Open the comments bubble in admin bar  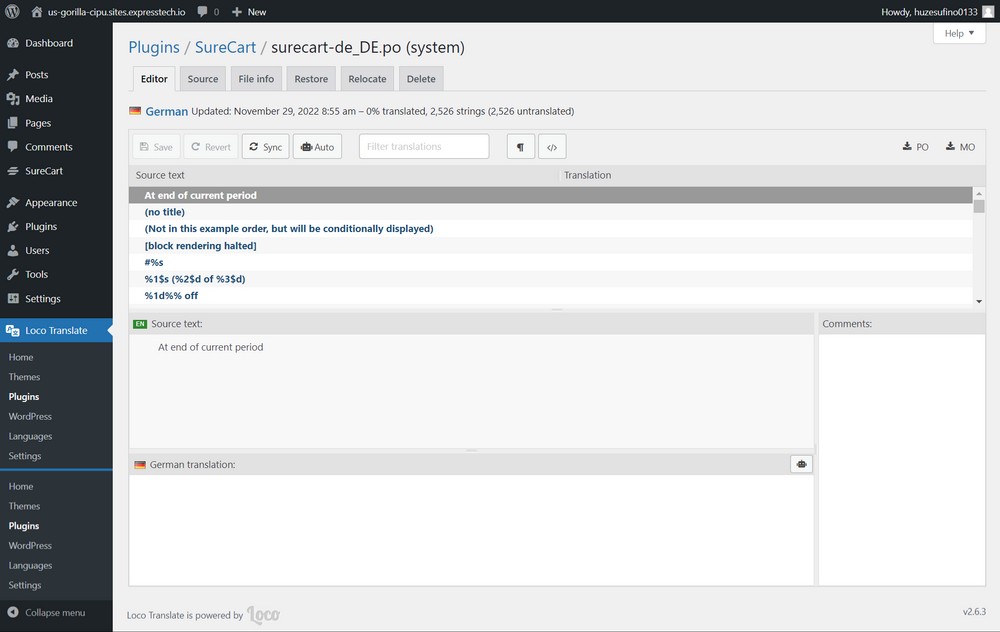(x=208, y=12)
